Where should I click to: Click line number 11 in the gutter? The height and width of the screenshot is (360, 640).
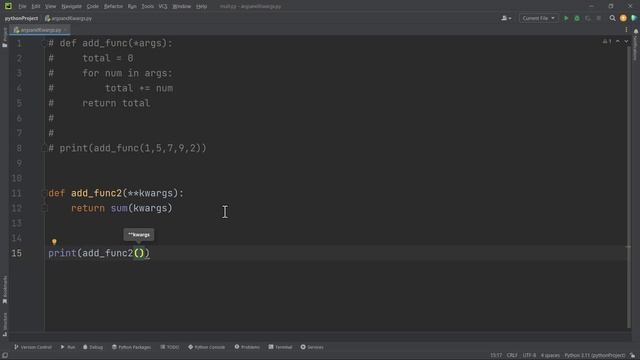tap(16, 193)
